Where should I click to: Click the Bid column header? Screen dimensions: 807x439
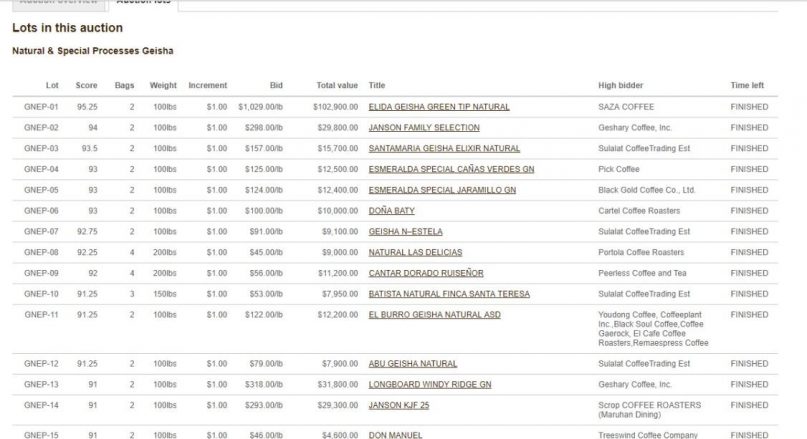[x=276, y=85]
